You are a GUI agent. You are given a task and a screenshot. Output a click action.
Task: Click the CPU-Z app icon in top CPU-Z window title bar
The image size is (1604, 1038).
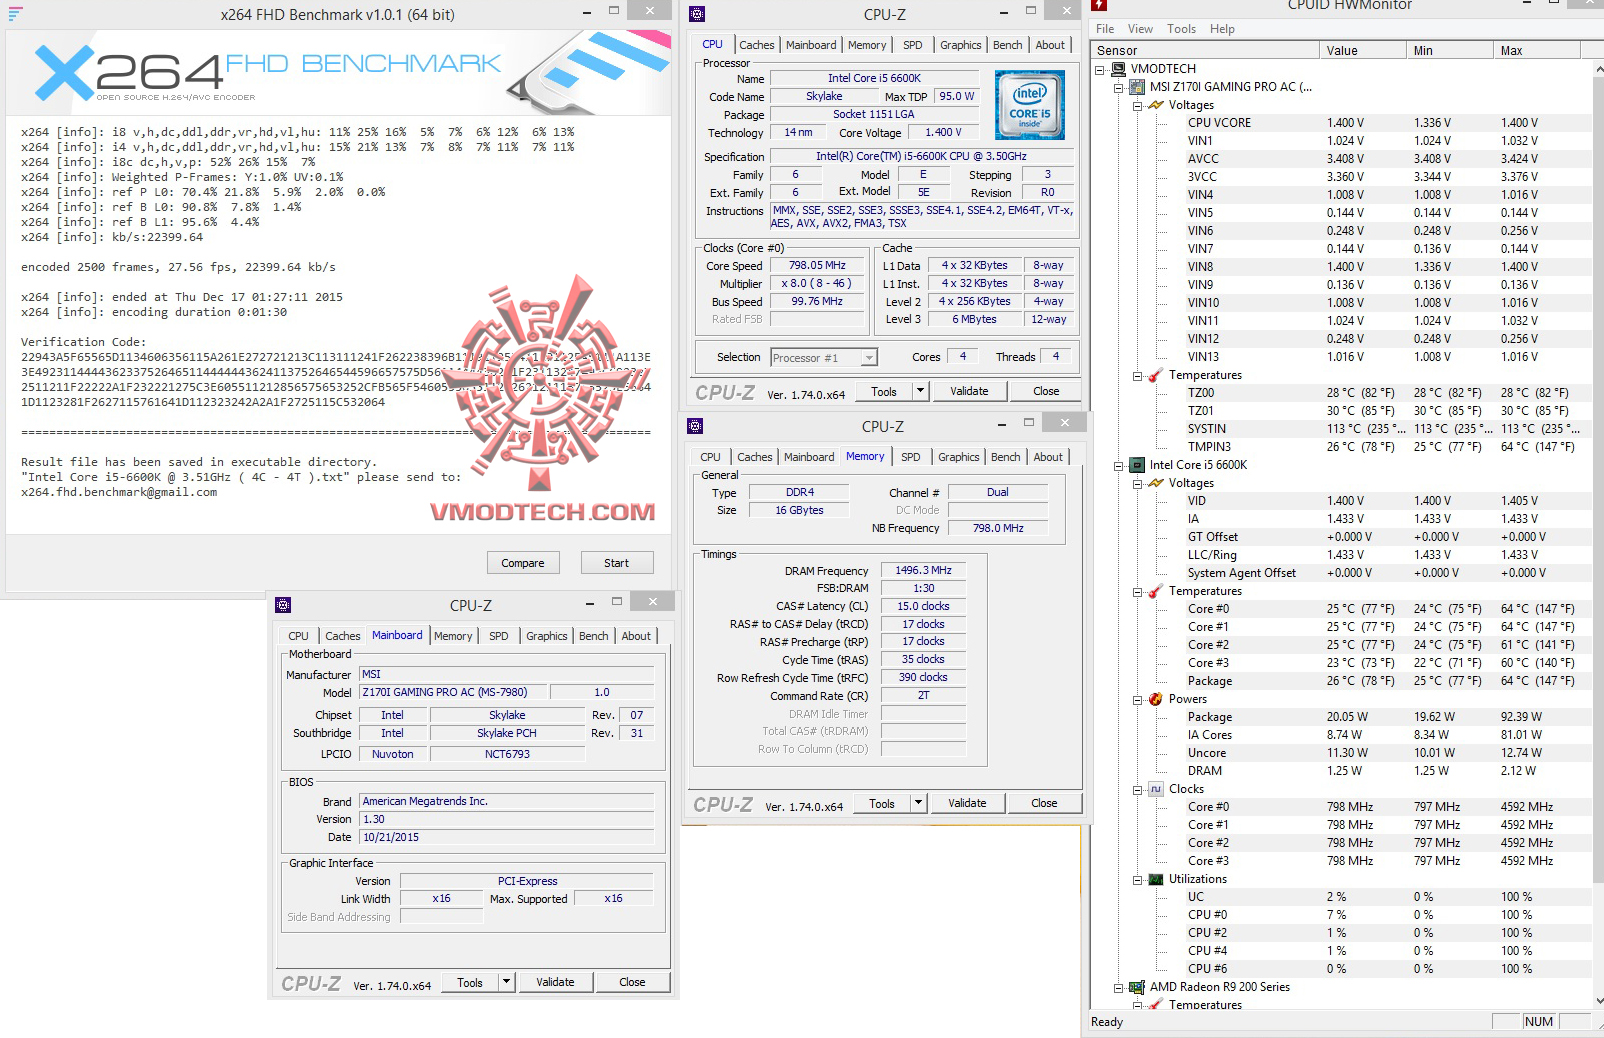point(697,14)
